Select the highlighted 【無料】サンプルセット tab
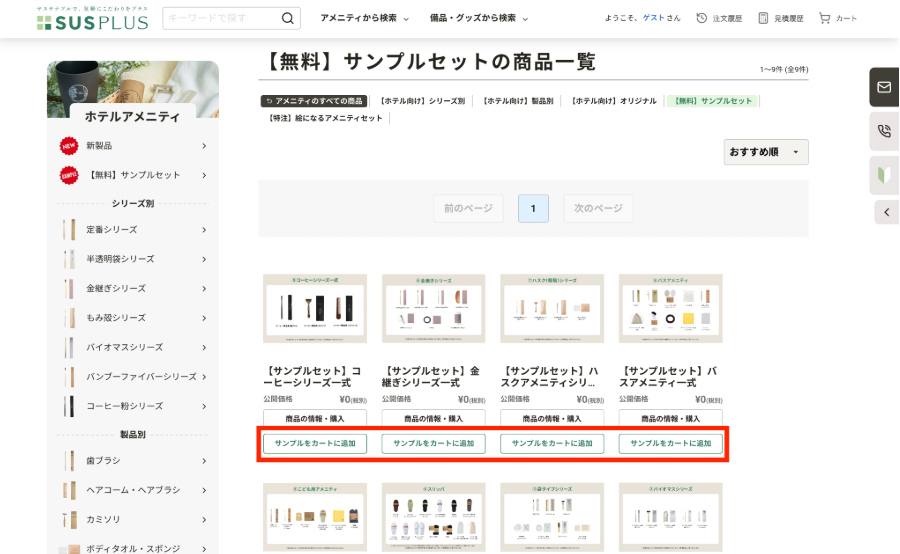900x554 pixels. tap(712, 101)
